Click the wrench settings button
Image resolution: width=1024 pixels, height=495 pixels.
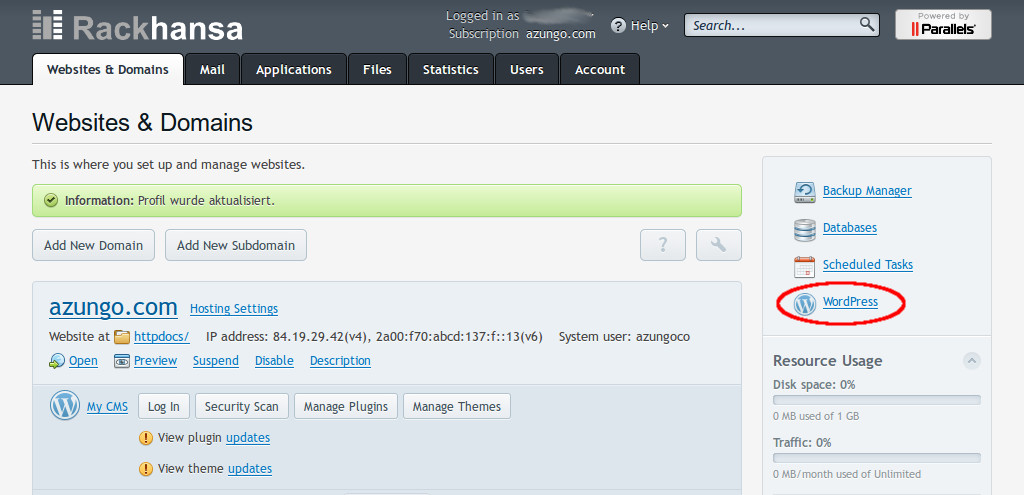(x=719, y=246)
